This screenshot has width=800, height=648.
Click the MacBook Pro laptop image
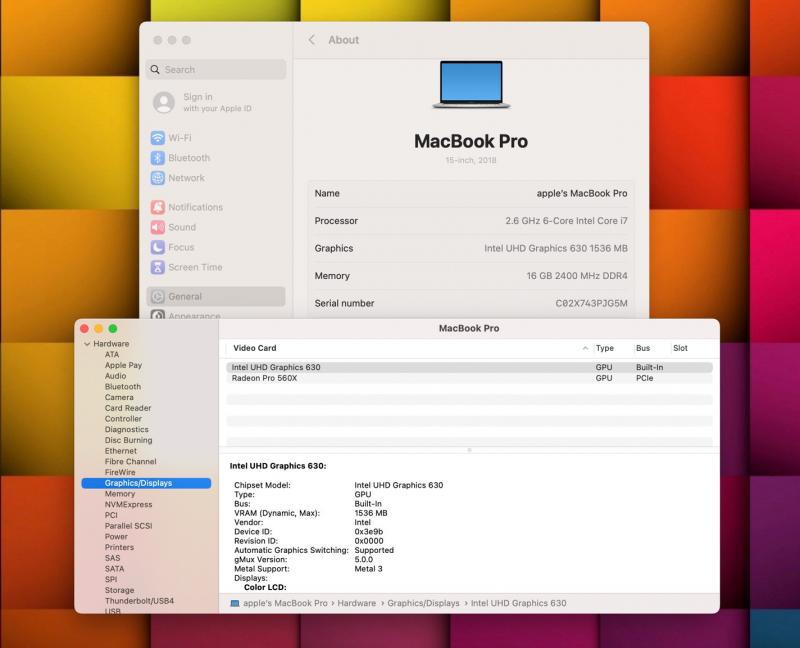coord(471,85)
